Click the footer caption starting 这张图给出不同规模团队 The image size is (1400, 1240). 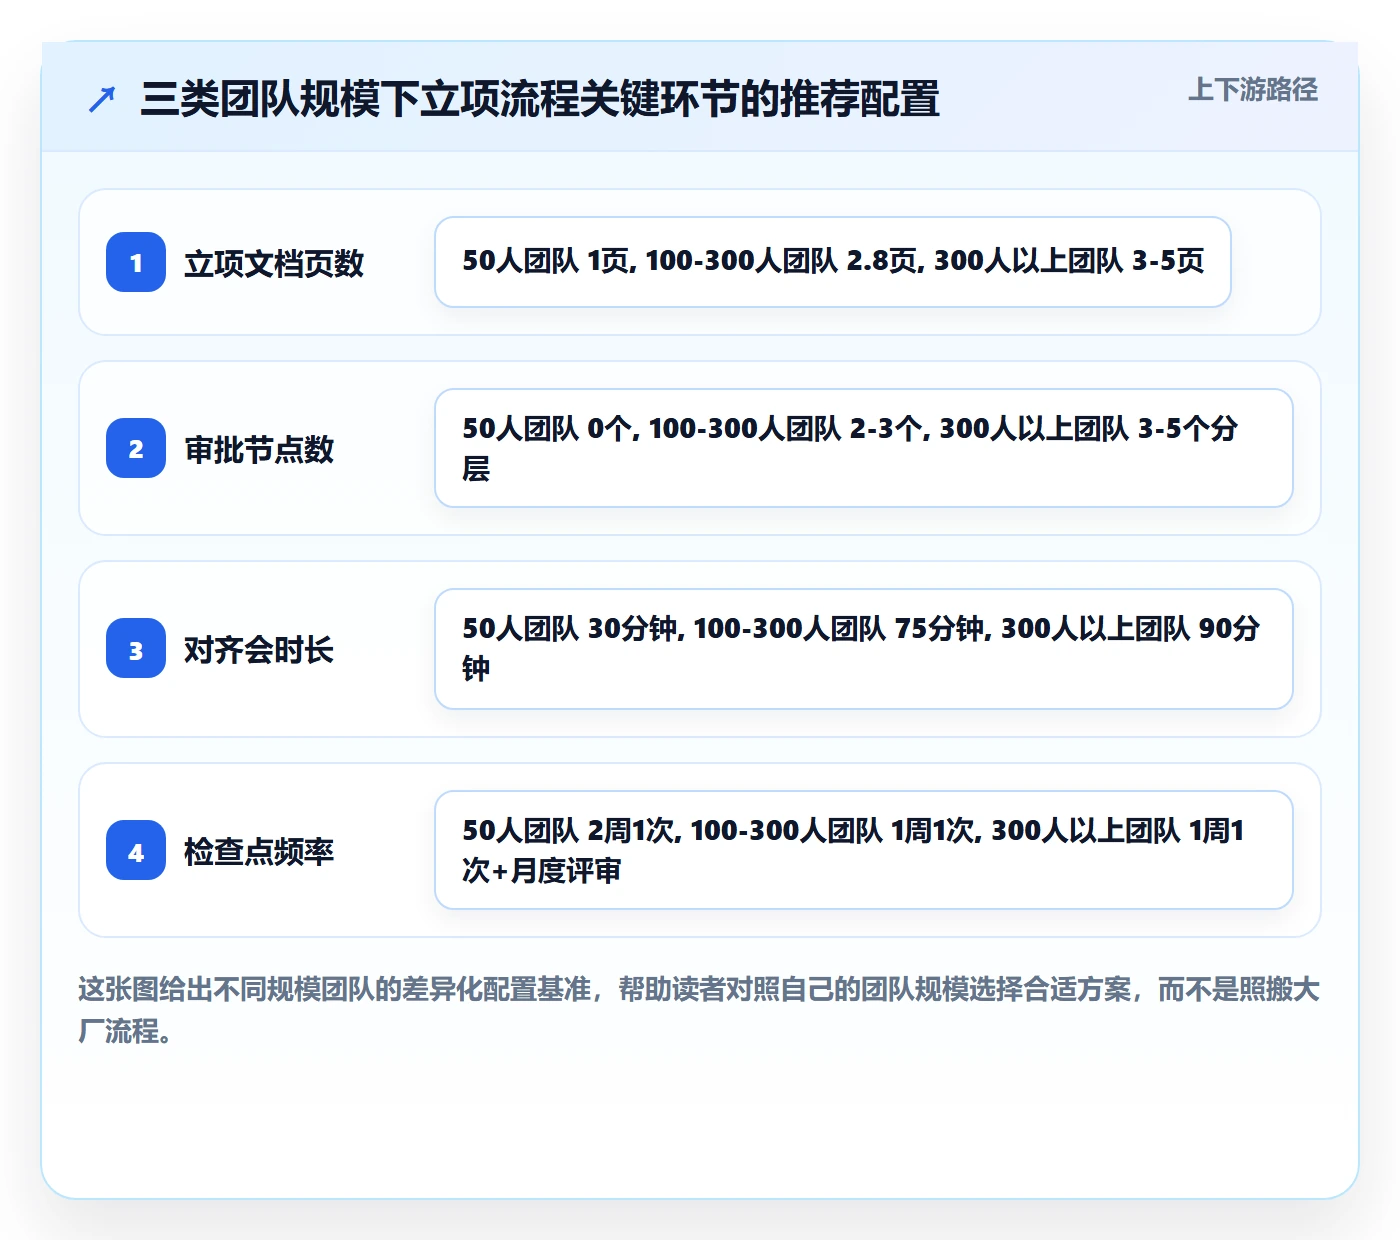(x=699, y=1010)
